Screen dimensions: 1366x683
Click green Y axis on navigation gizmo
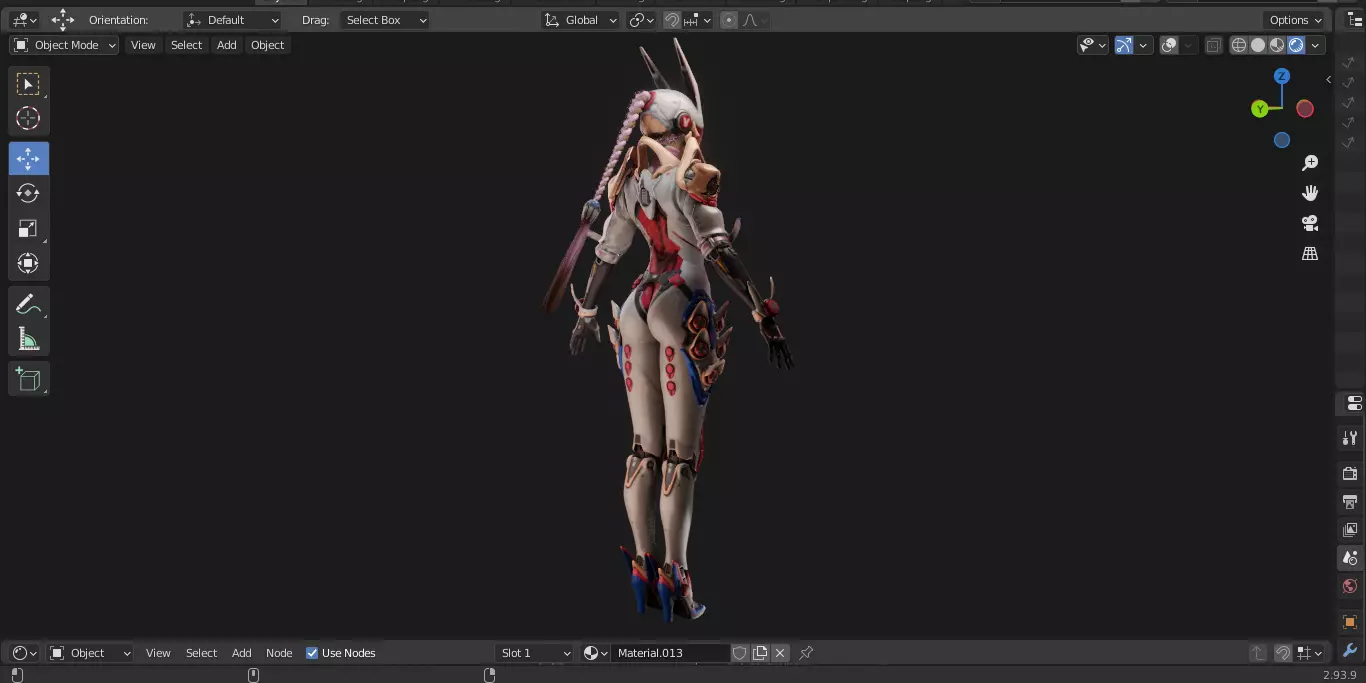(x=1260, y=109)
